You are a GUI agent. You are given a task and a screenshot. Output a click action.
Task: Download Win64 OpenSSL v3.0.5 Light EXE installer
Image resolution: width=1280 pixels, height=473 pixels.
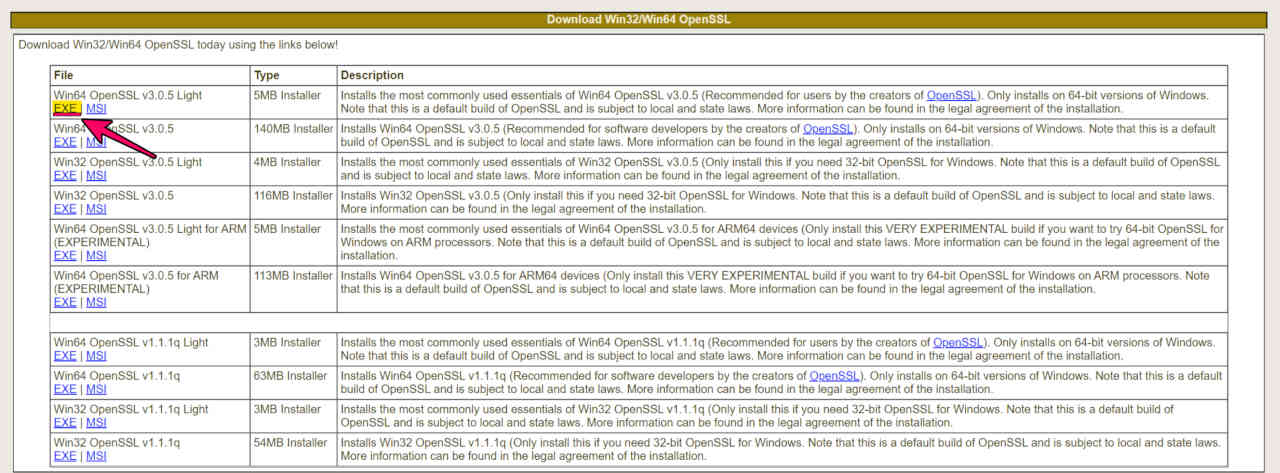tap(65, 109)
